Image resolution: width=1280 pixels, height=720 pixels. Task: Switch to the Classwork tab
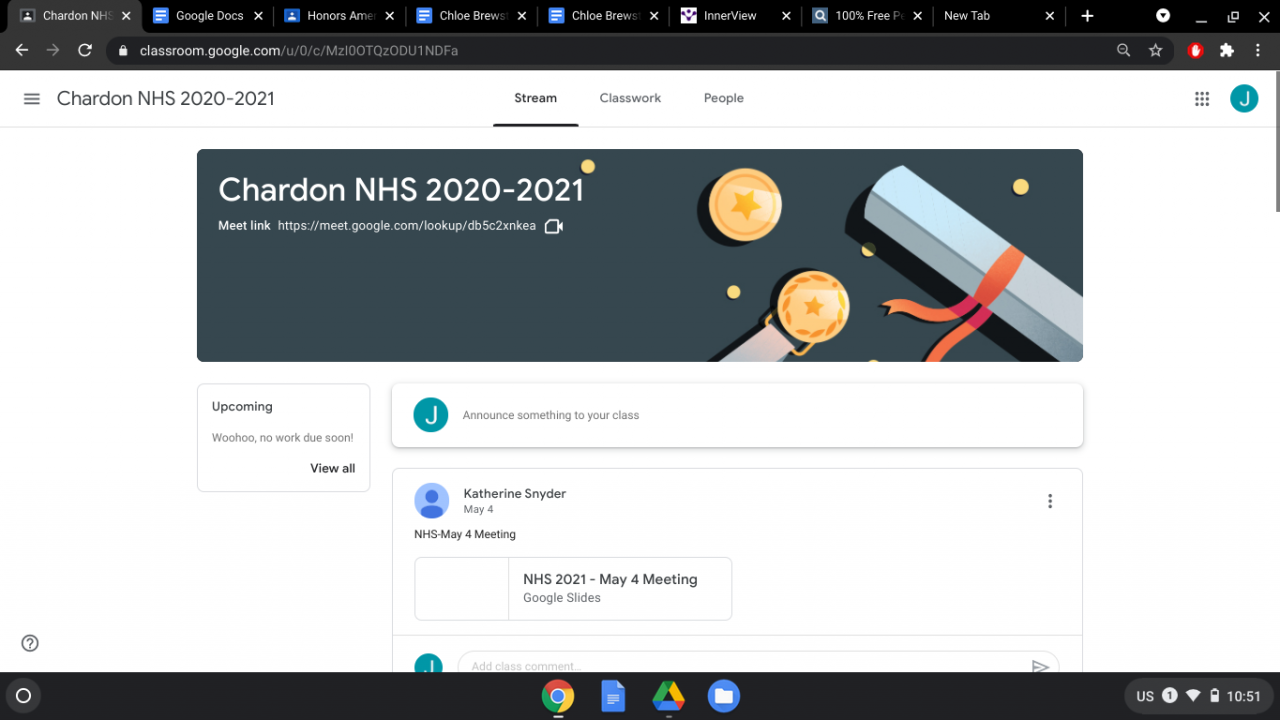(630, 98)
